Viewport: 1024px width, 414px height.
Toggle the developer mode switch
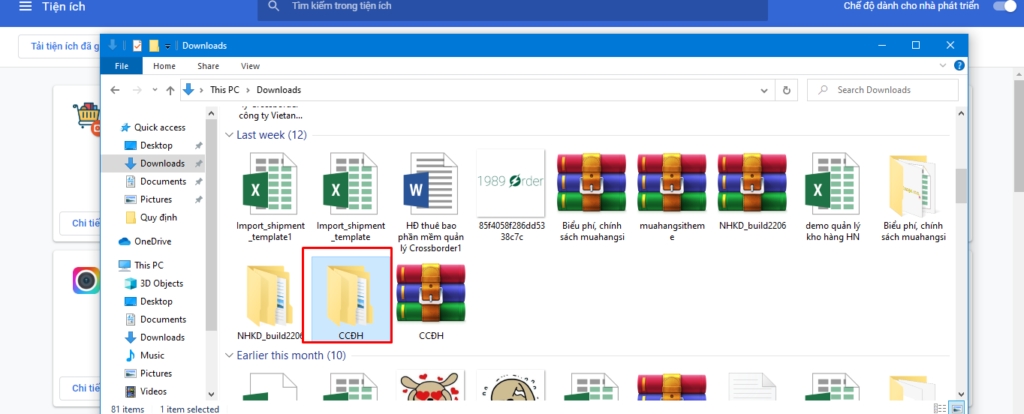1003,7
